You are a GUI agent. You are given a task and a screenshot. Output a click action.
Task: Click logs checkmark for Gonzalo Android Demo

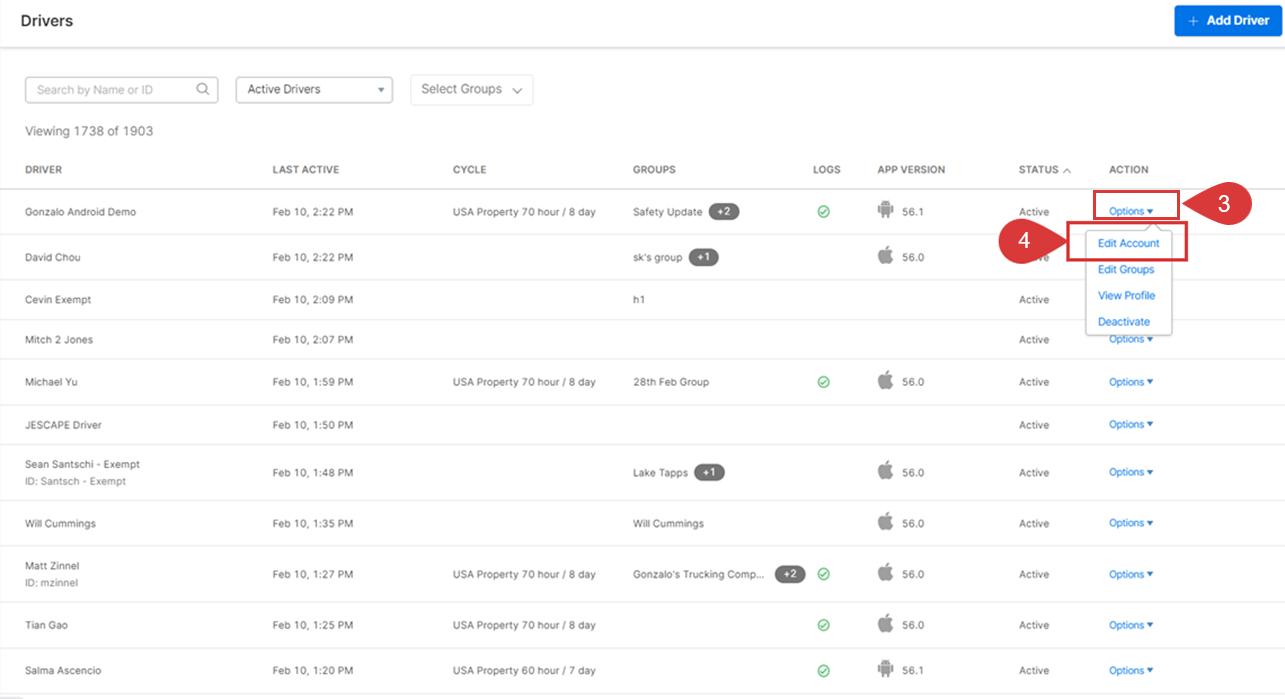[824, 212]
